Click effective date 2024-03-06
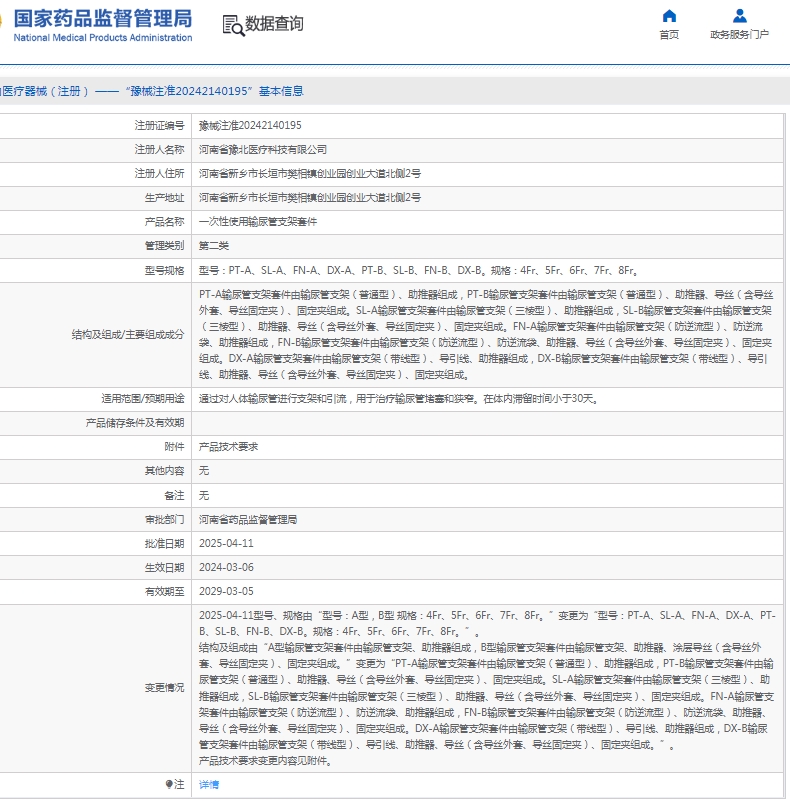Viewport: 790px width, 802px height. pos(226,568)
